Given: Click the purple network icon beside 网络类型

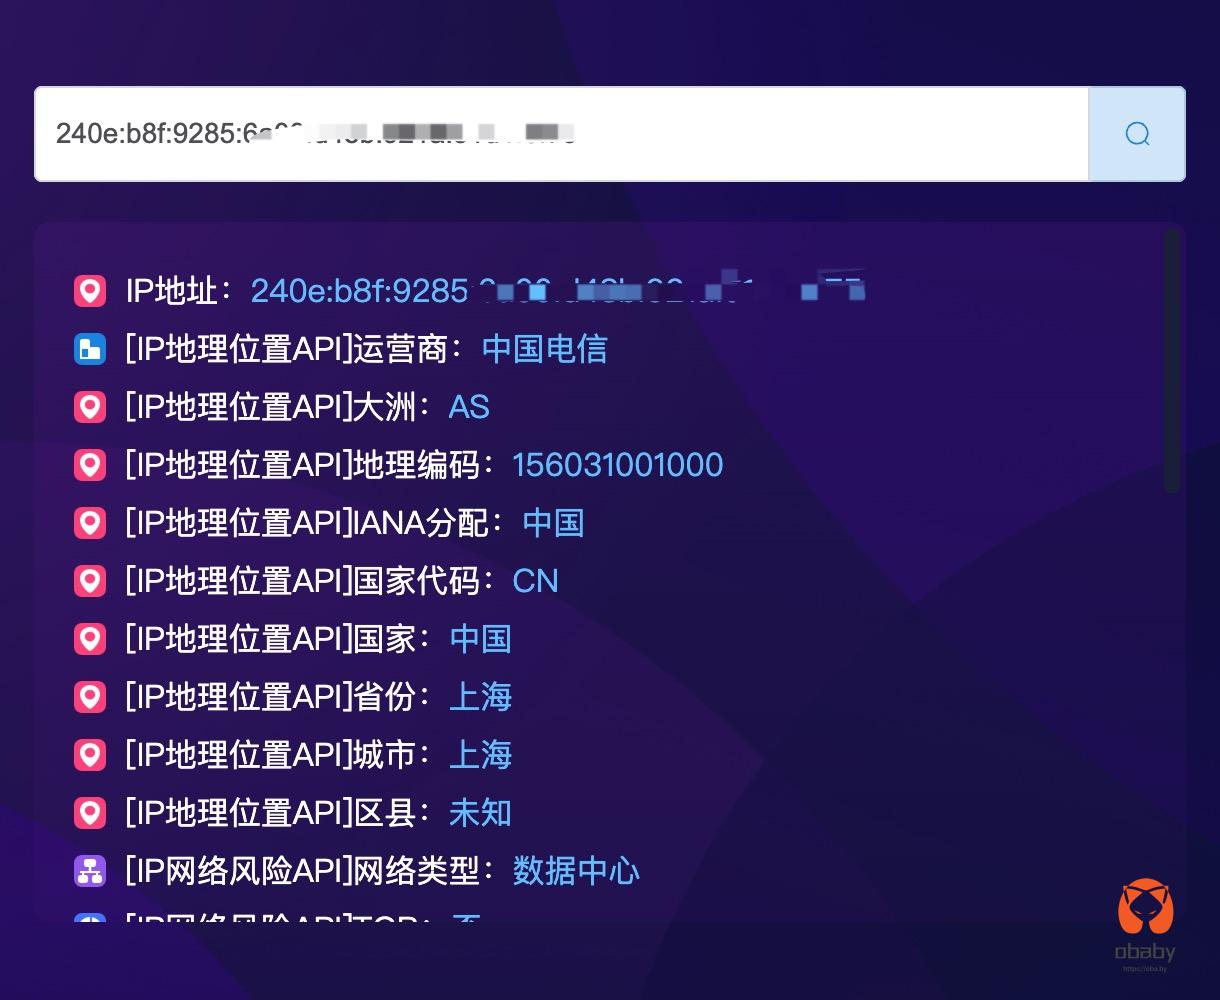Looking at the screenshot, I should pos(90,871).
